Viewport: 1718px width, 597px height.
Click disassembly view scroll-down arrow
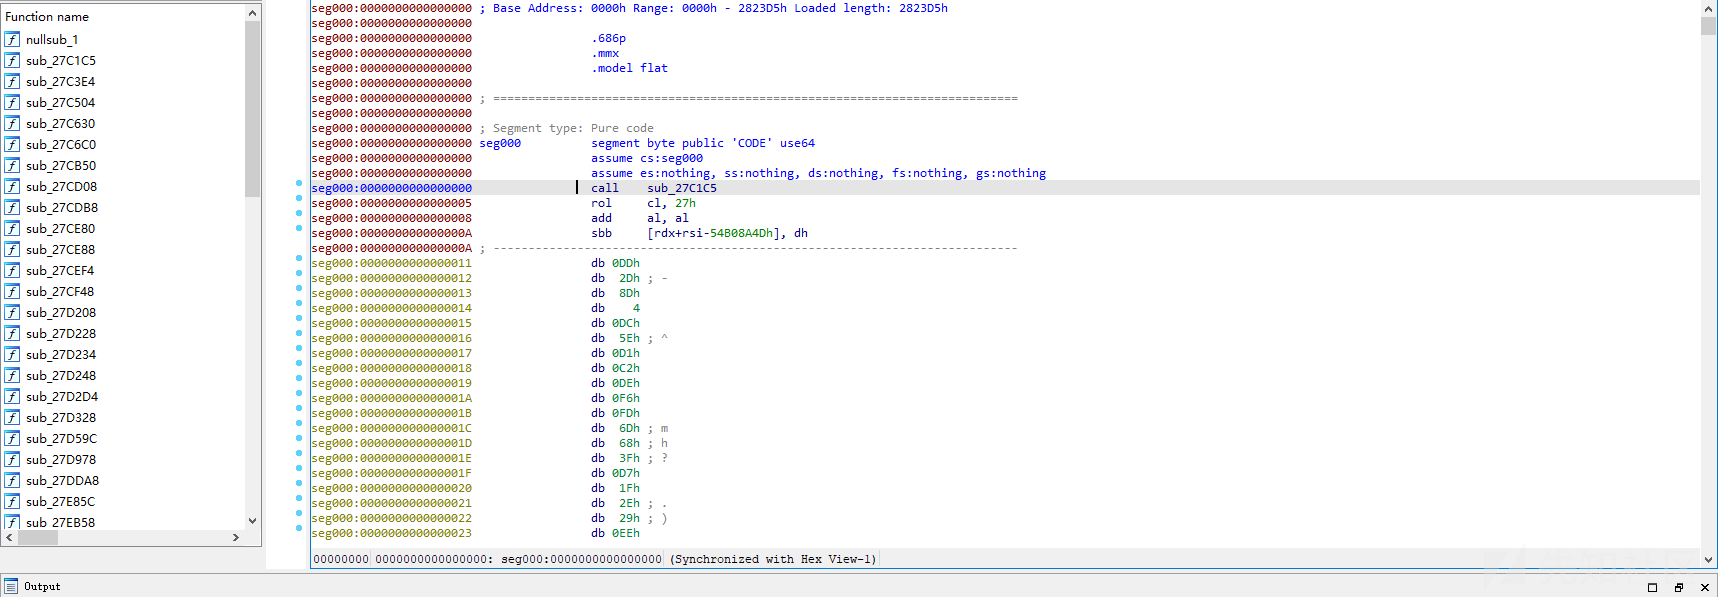coord(1708,560)
